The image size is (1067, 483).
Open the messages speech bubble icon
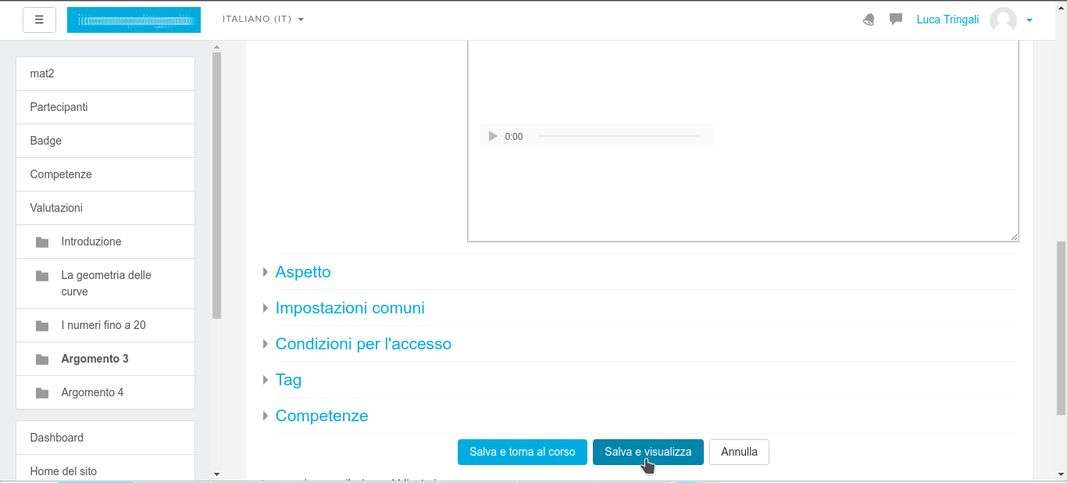click(896, 19)
